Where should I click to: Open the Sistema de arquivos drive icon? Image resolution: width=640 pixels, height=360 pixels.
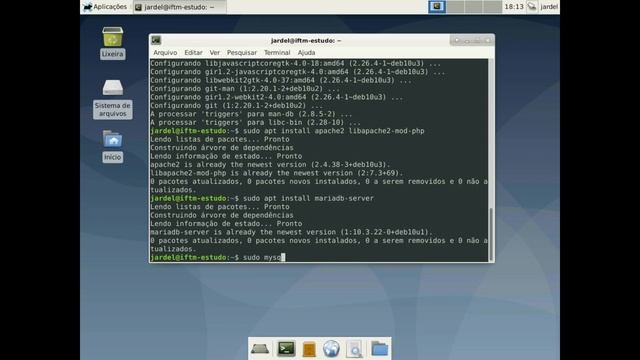pyautogui.click(x=112, y=87)
